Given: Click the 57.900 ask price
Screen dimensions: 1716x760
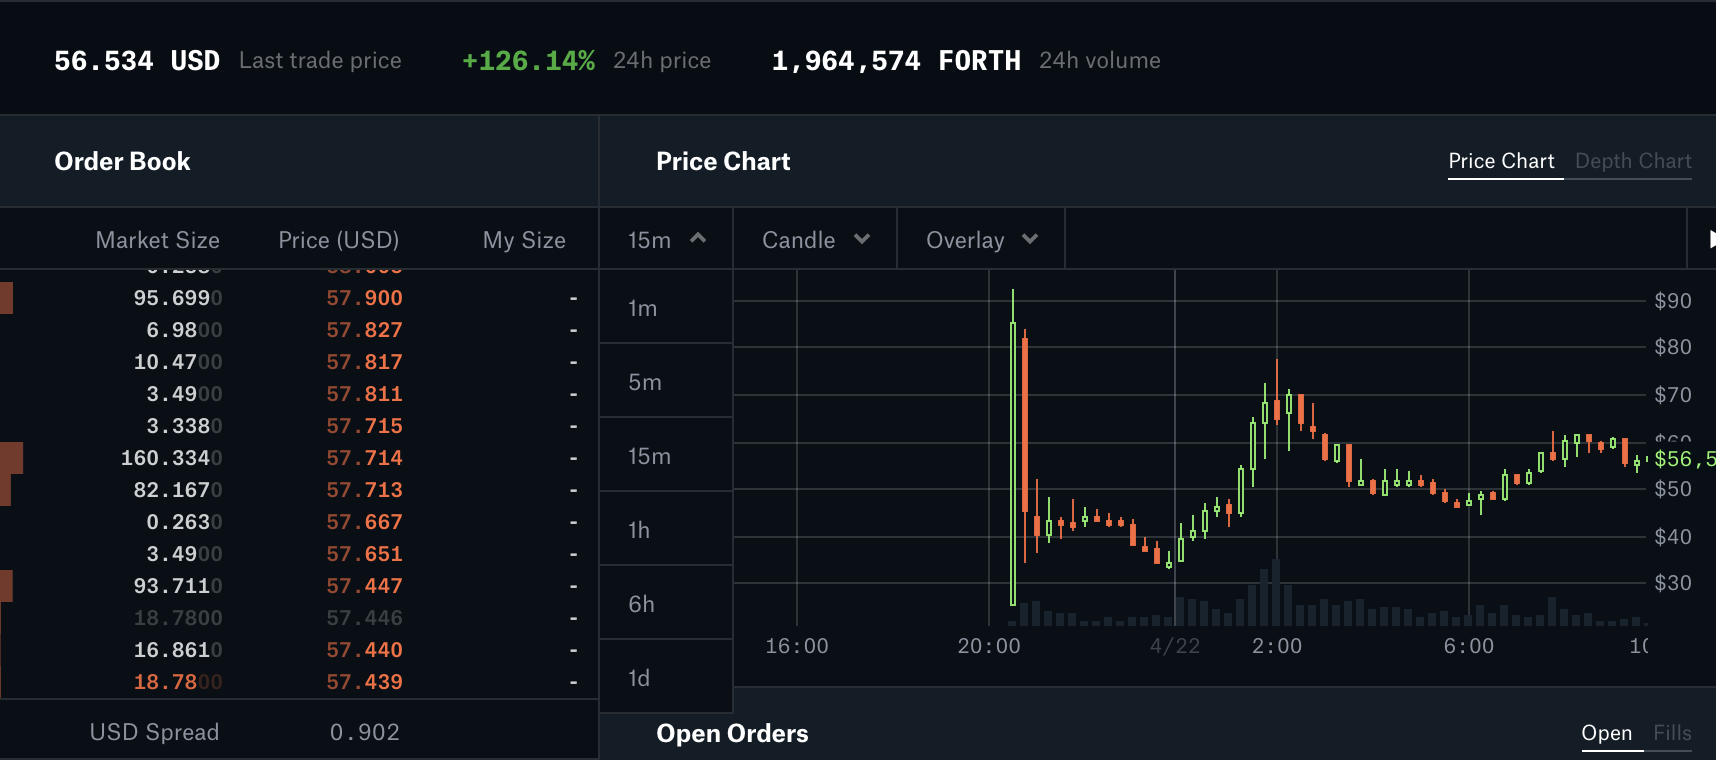Looking at the screenshot, I should [364, 298].
